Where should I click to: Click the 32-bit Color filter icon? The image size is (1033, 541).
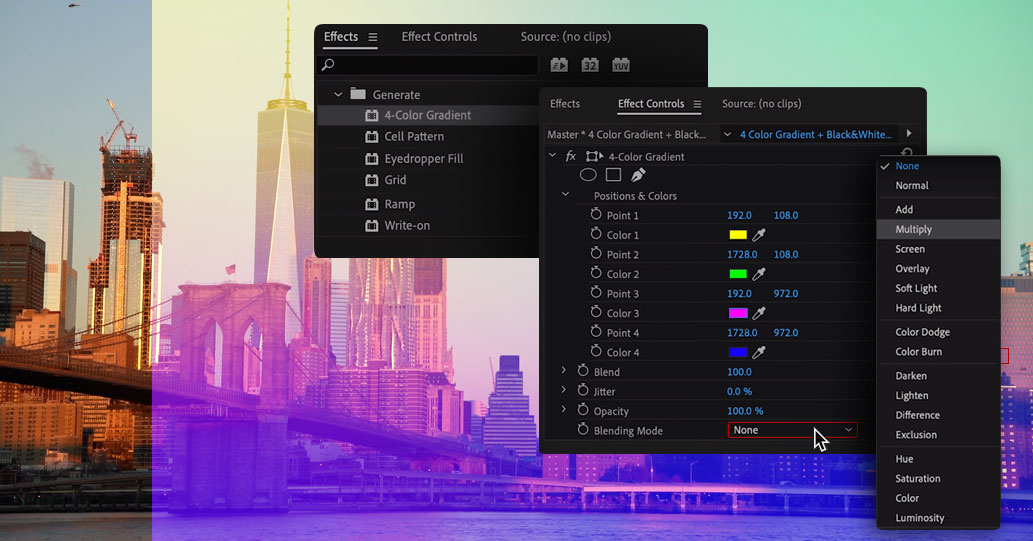590,65
